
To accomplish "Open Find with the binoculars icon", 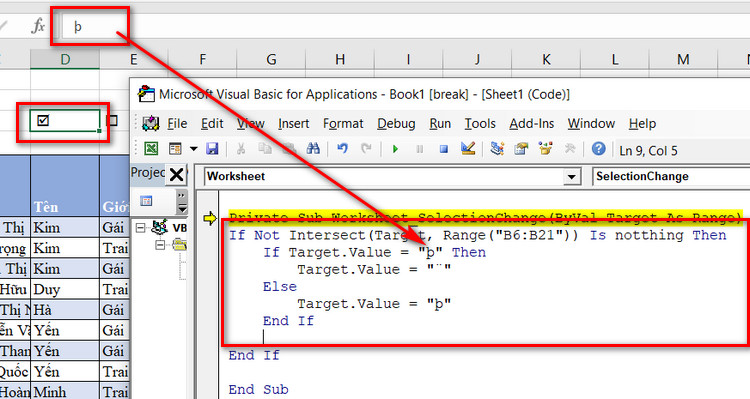I will pos(313,149).
